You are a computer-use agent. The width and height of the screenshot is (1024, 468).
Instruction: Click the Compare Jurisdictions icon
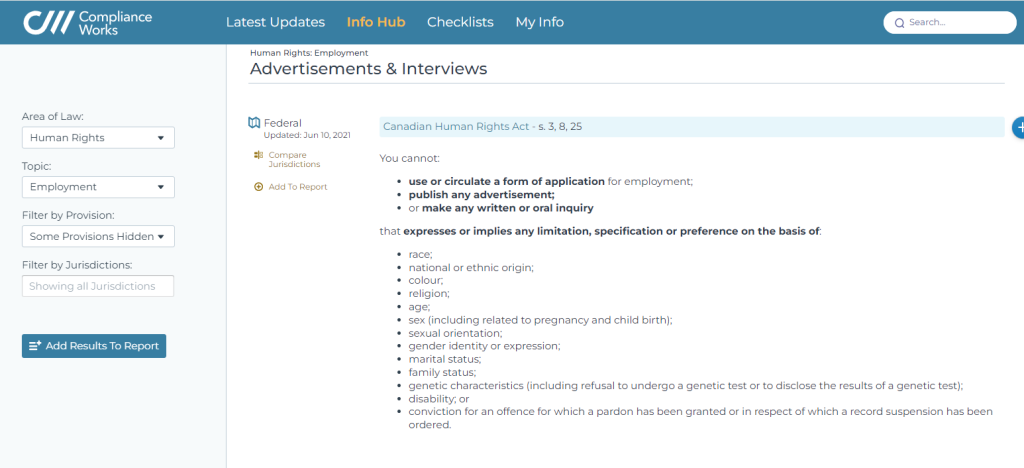coord(258,155)
